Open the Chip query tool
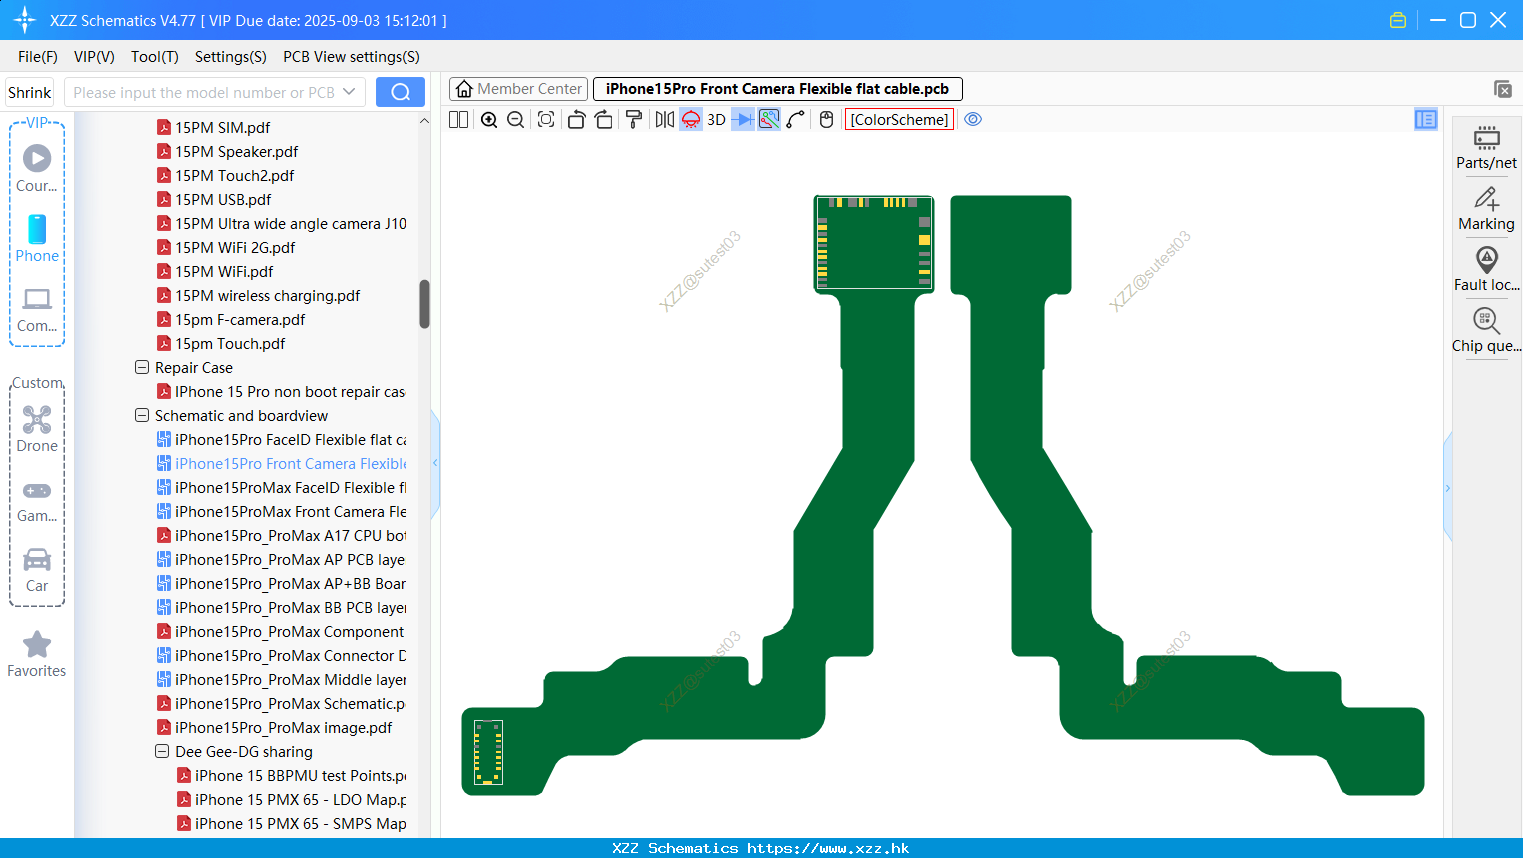 pyautogui.click(x=1486, y=331)
